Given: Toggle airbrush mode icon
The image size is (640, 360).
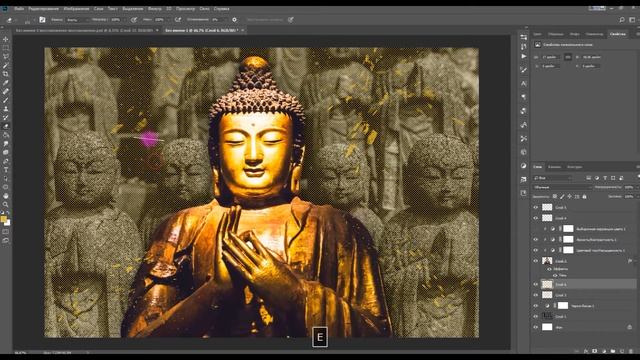Looking at the screenshot, I should coord(178,20).
